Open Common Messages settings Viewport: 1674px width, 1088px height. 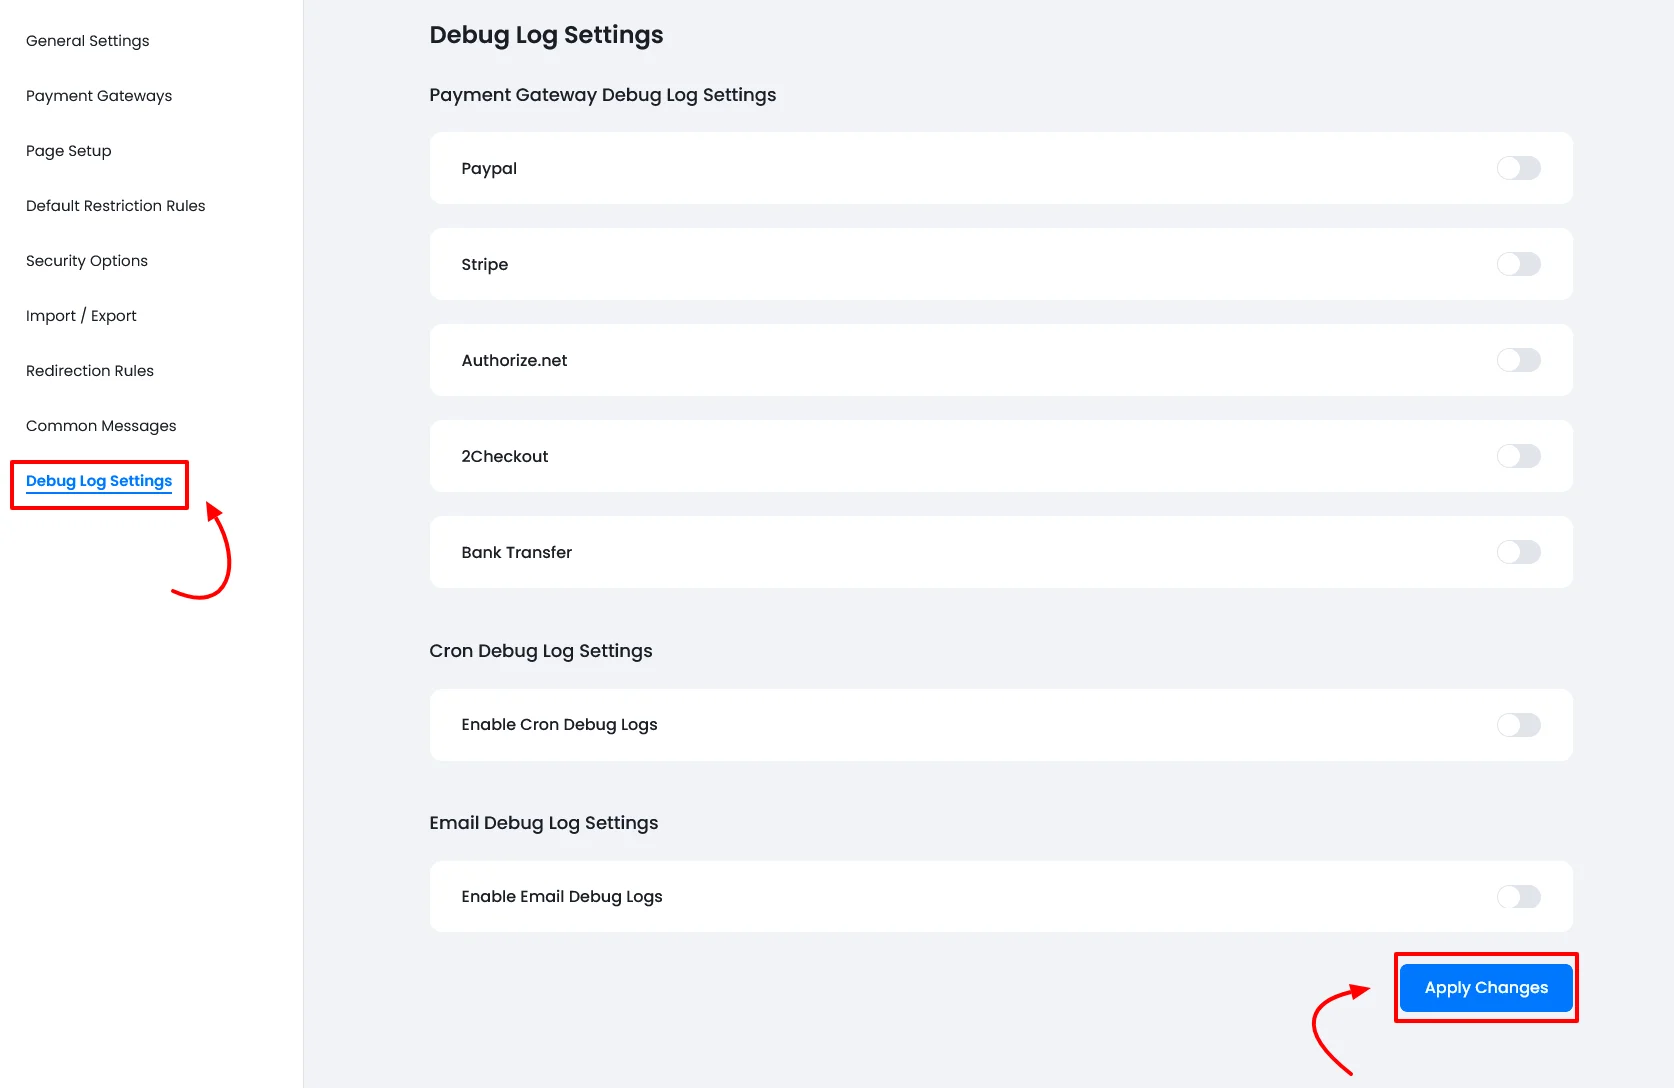click(x=100, y=425)
